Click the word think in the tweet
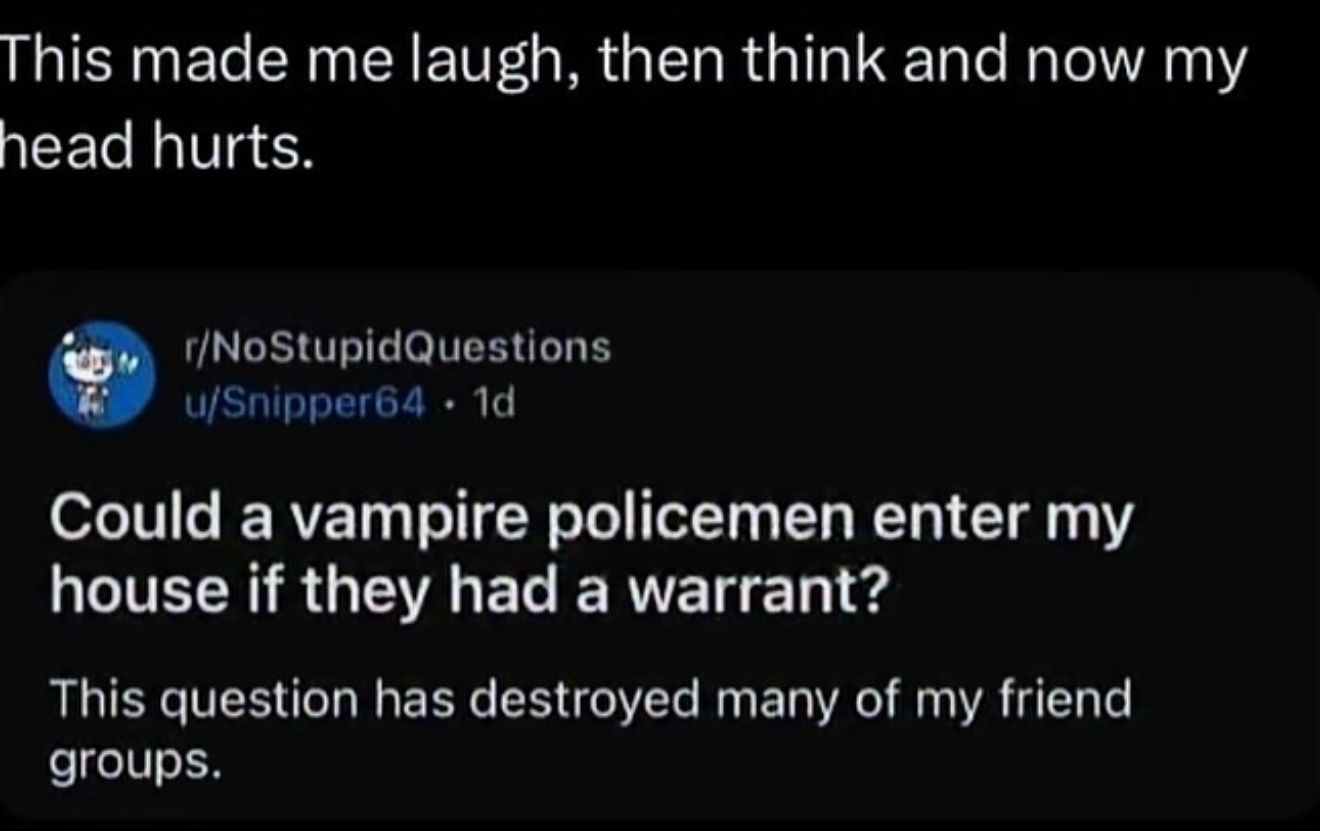1320x831 pixels. [x=789, y=62]
